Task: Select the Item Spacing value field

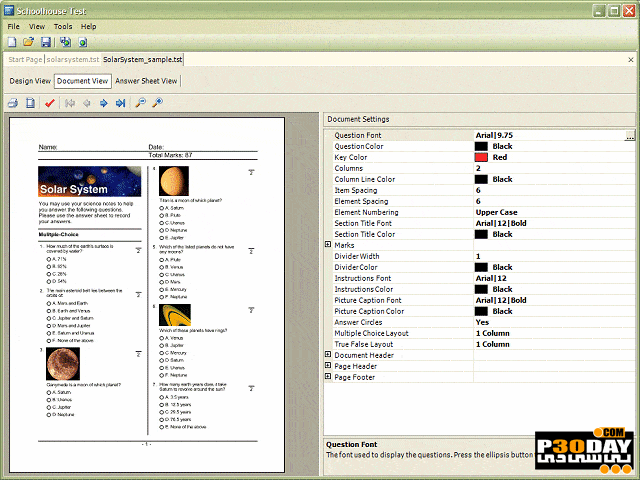Action: (554, 190)
